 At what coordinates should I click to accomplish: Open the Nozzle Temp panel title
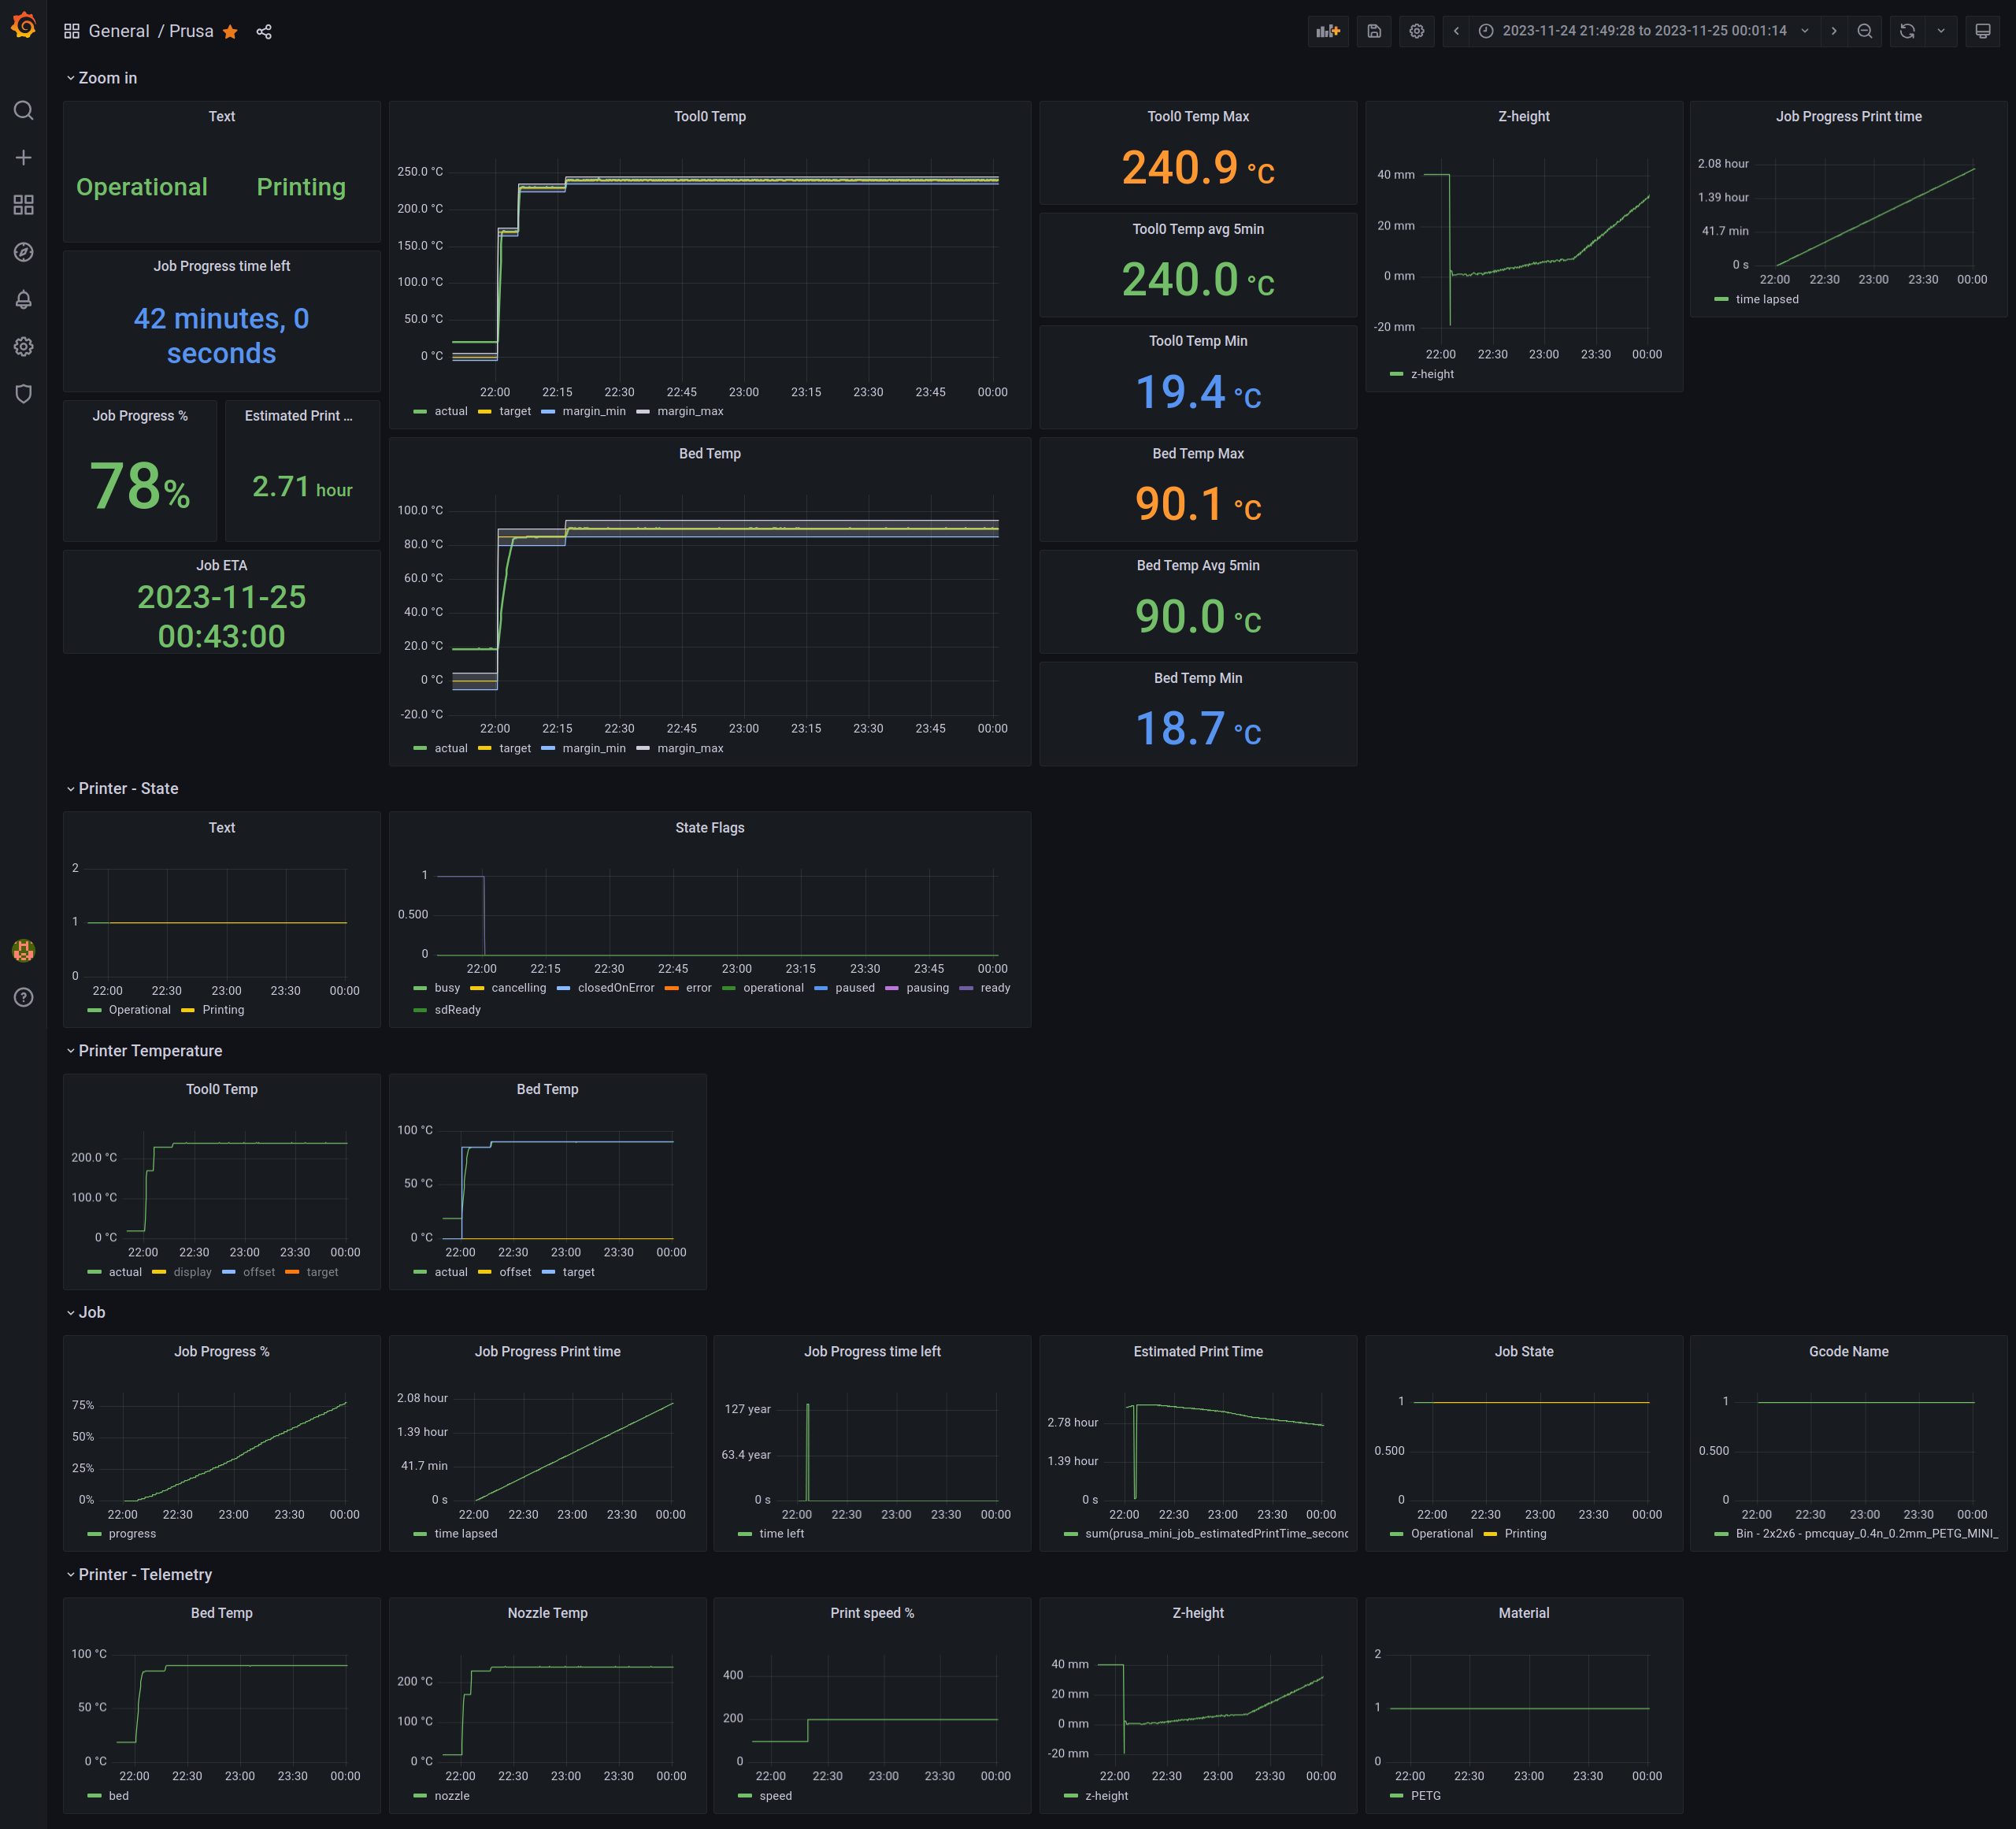click(x=547, y=1613)
